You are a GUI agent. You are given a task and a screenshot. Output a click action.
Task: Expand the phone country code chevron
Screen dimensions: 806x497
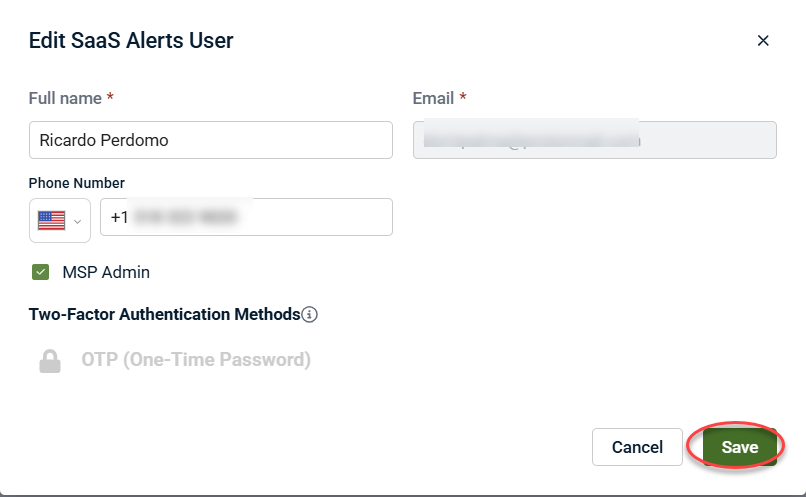[x=77, y=221]
